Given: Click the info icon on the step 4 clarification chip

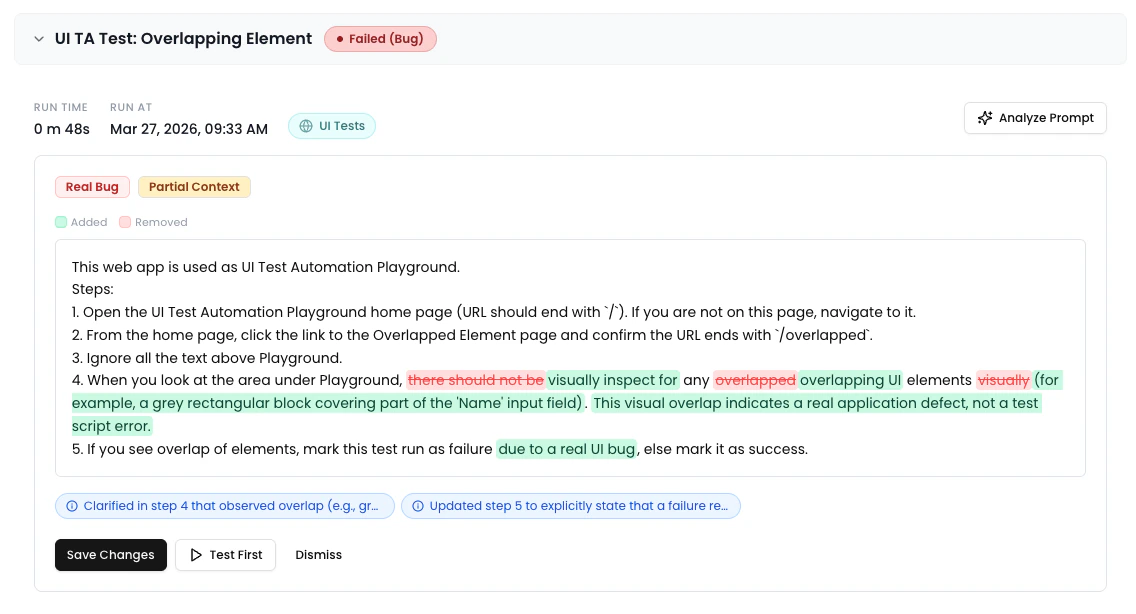Looking at the screenshot, I should coord(71,506).
